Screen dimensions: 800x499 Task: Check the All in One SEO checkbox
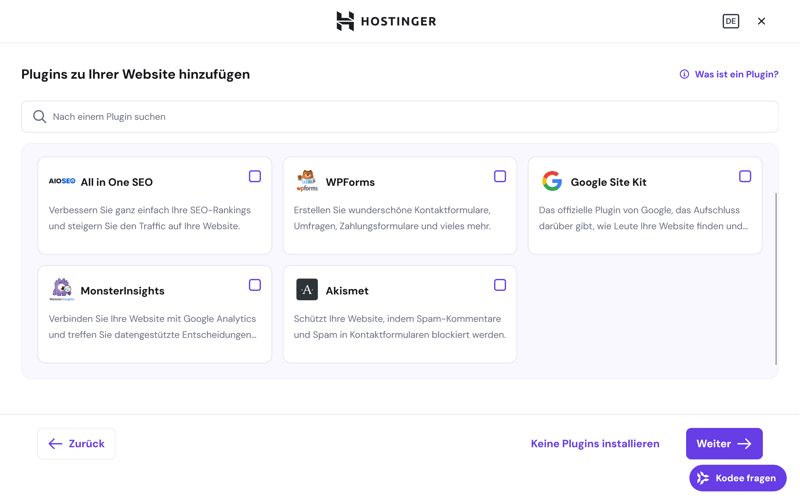click(255, 176)
